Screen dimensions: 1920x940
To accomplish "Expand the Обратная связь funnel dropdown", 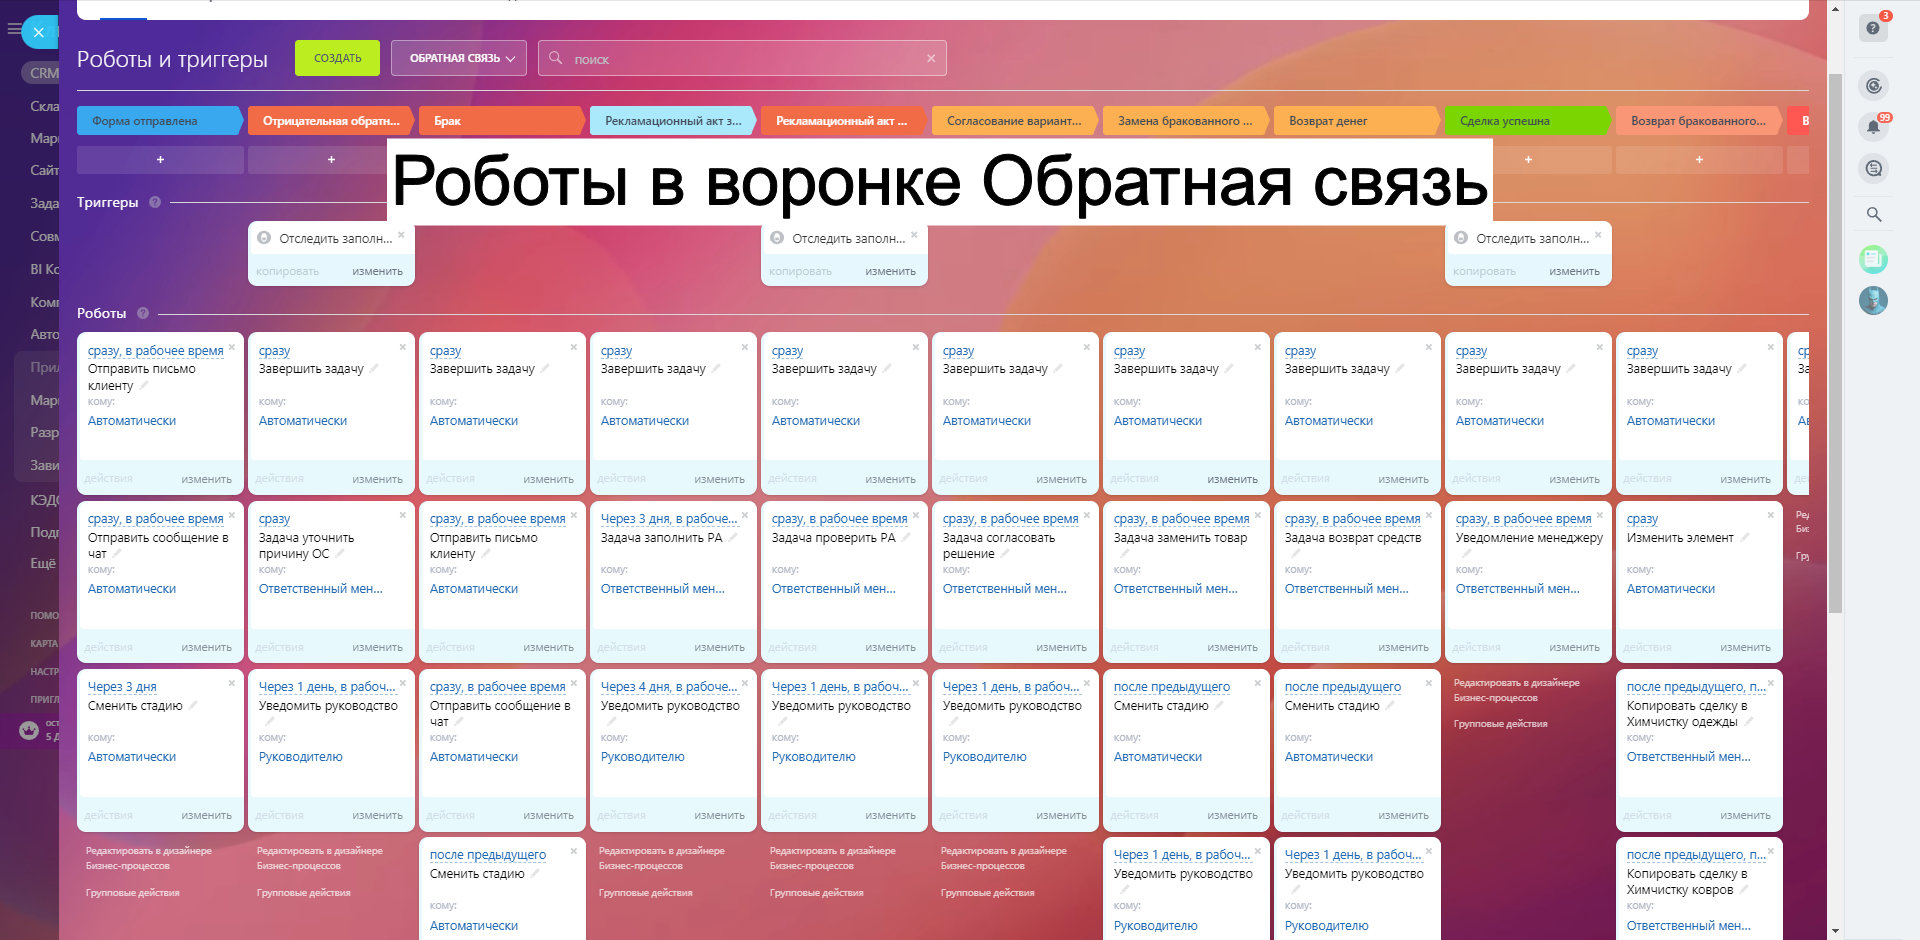I will [458, 58].
